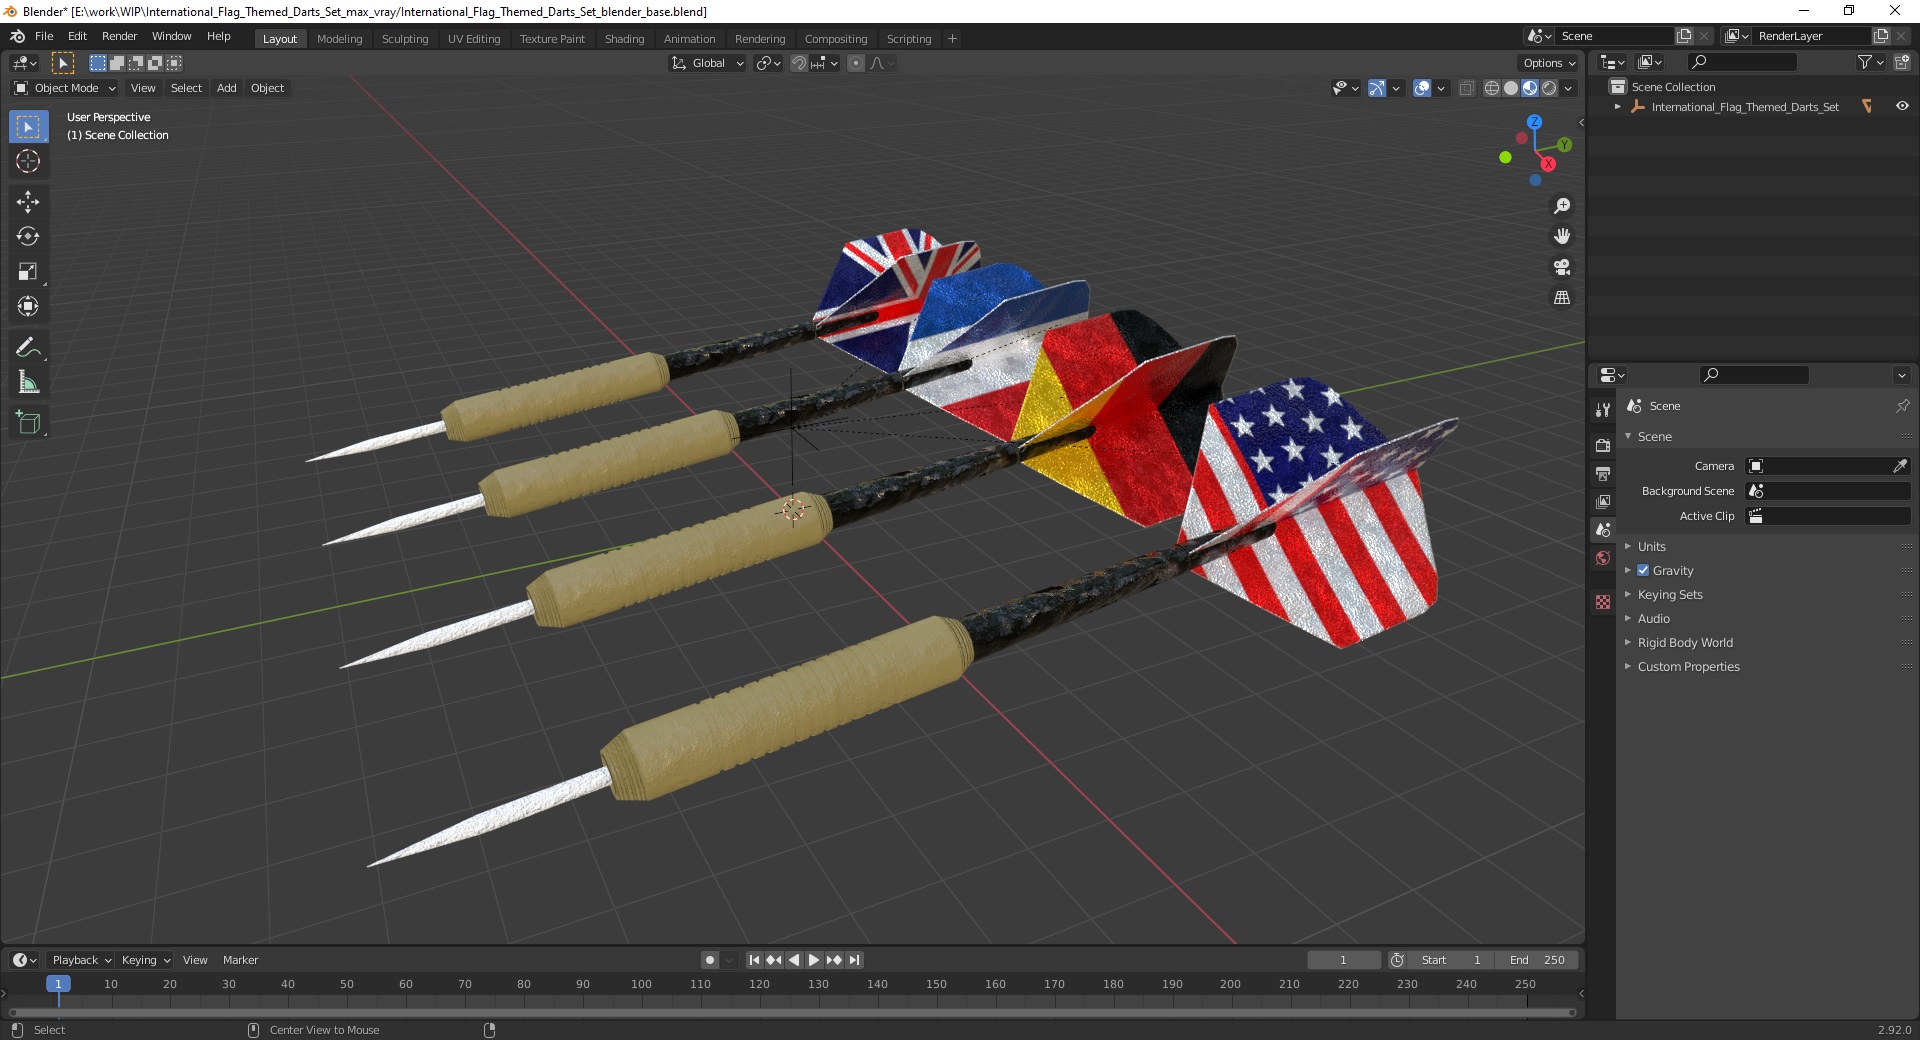Switch to solid shading
The width and height of the screenshot is (1920, 1040).
(x=1511, y=88)
